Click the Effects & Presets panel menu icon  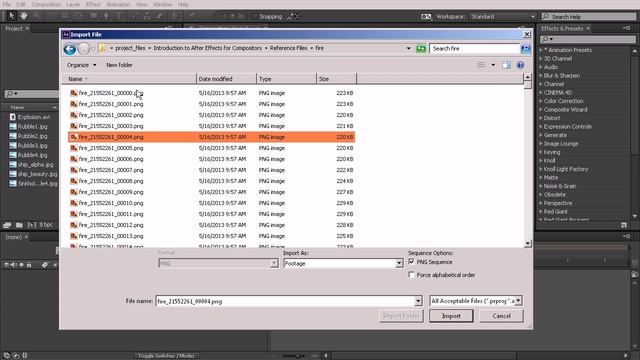[627, 28]
